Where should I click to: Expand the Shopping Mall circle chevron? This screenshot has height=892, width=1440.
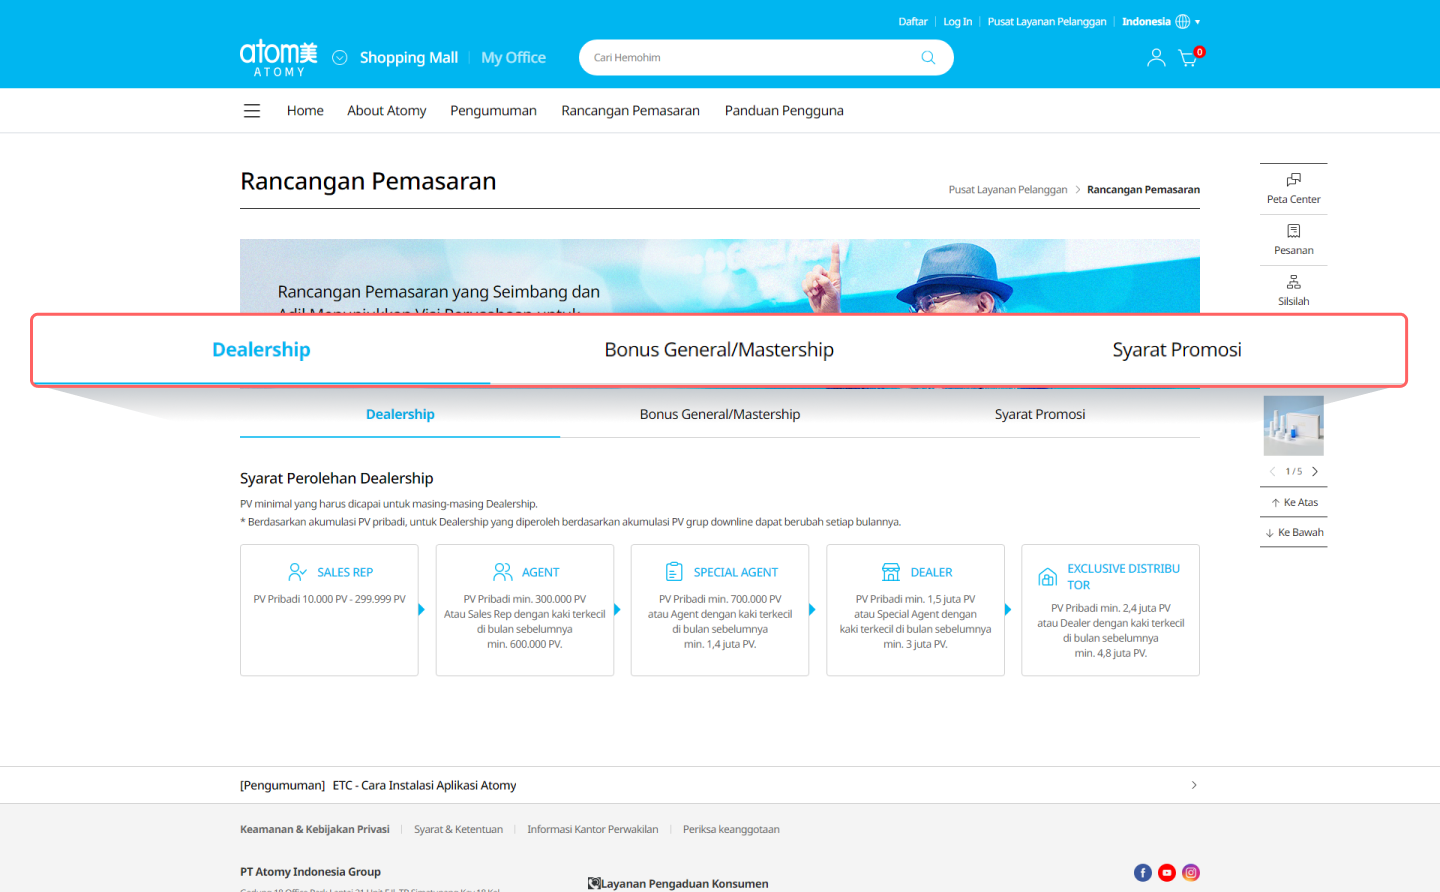coord(340,58)
